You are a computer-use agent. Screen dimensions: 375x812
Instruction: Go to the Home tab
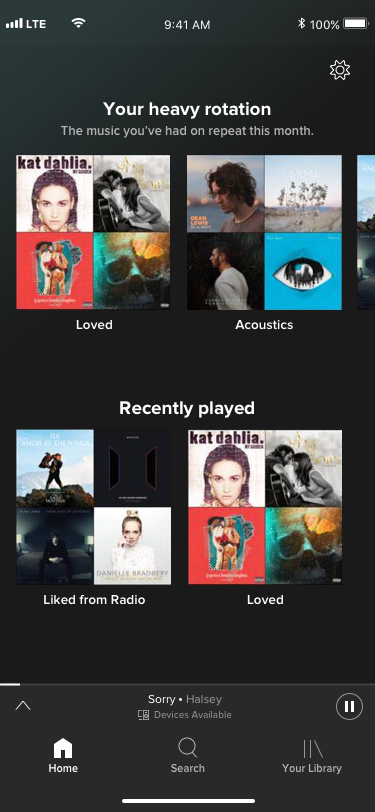click(x=63, y=756)
